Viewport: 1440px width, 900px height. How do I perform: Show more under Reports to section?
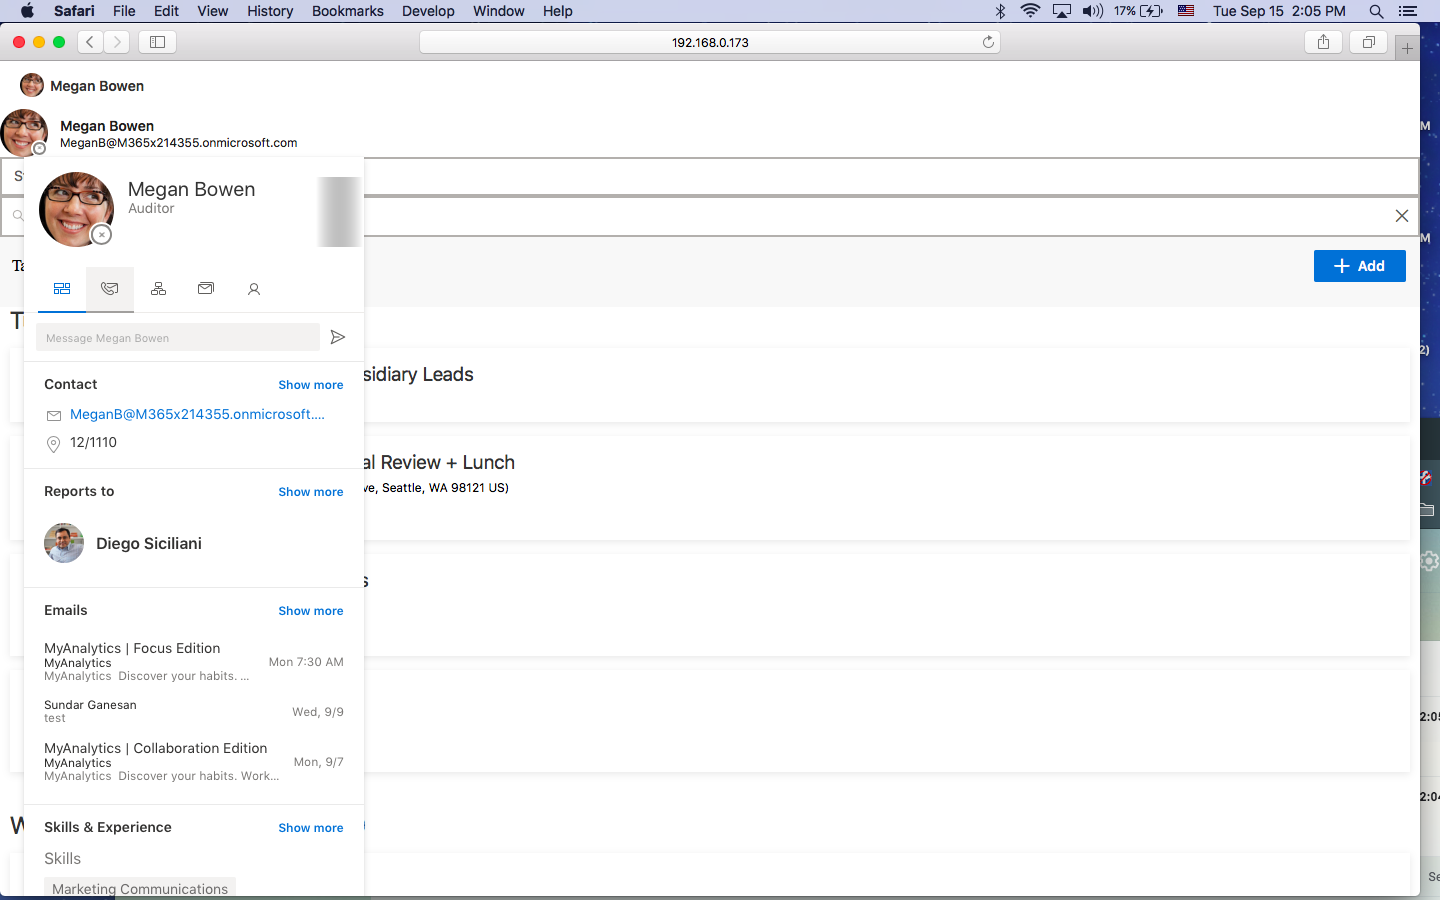click(x=310, y=492)
